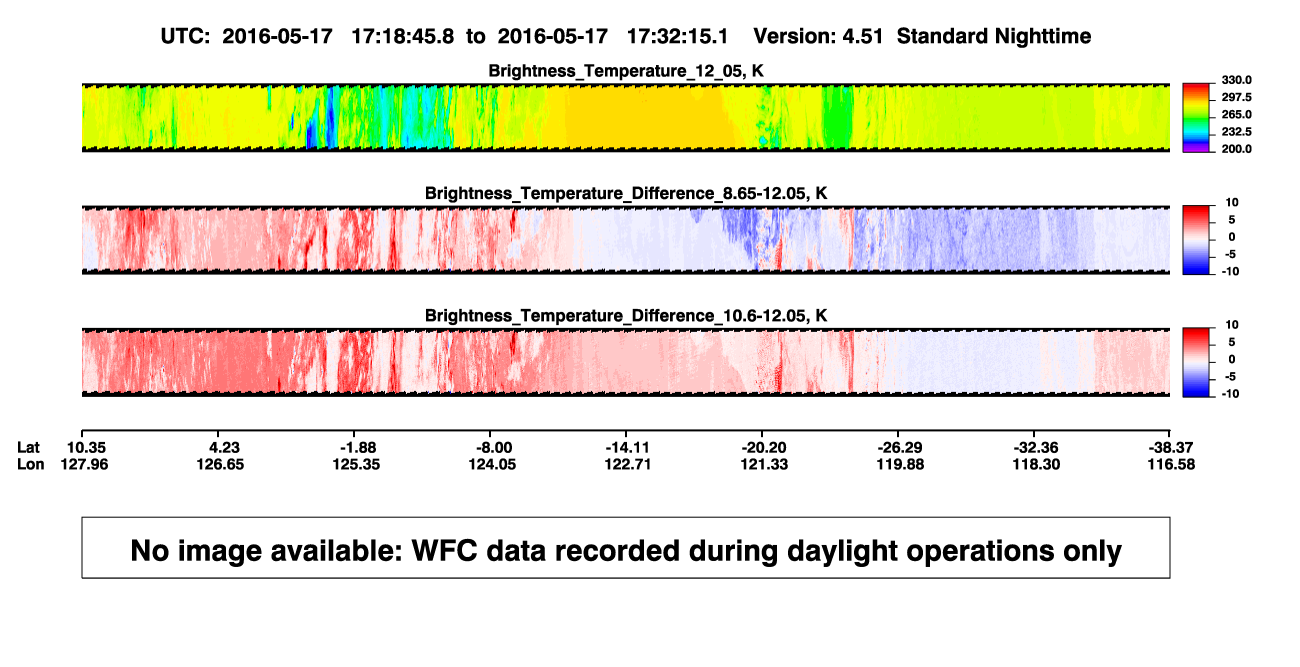Click the '10' label on 8.65-12.05 scale
The image size is (1300, 667).
pyautogui.click(x=1232, y=202)
